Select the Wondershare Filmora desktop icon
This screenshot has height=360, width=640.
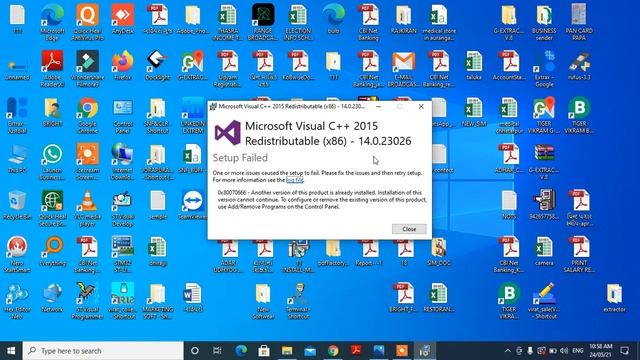coord(87,69)
